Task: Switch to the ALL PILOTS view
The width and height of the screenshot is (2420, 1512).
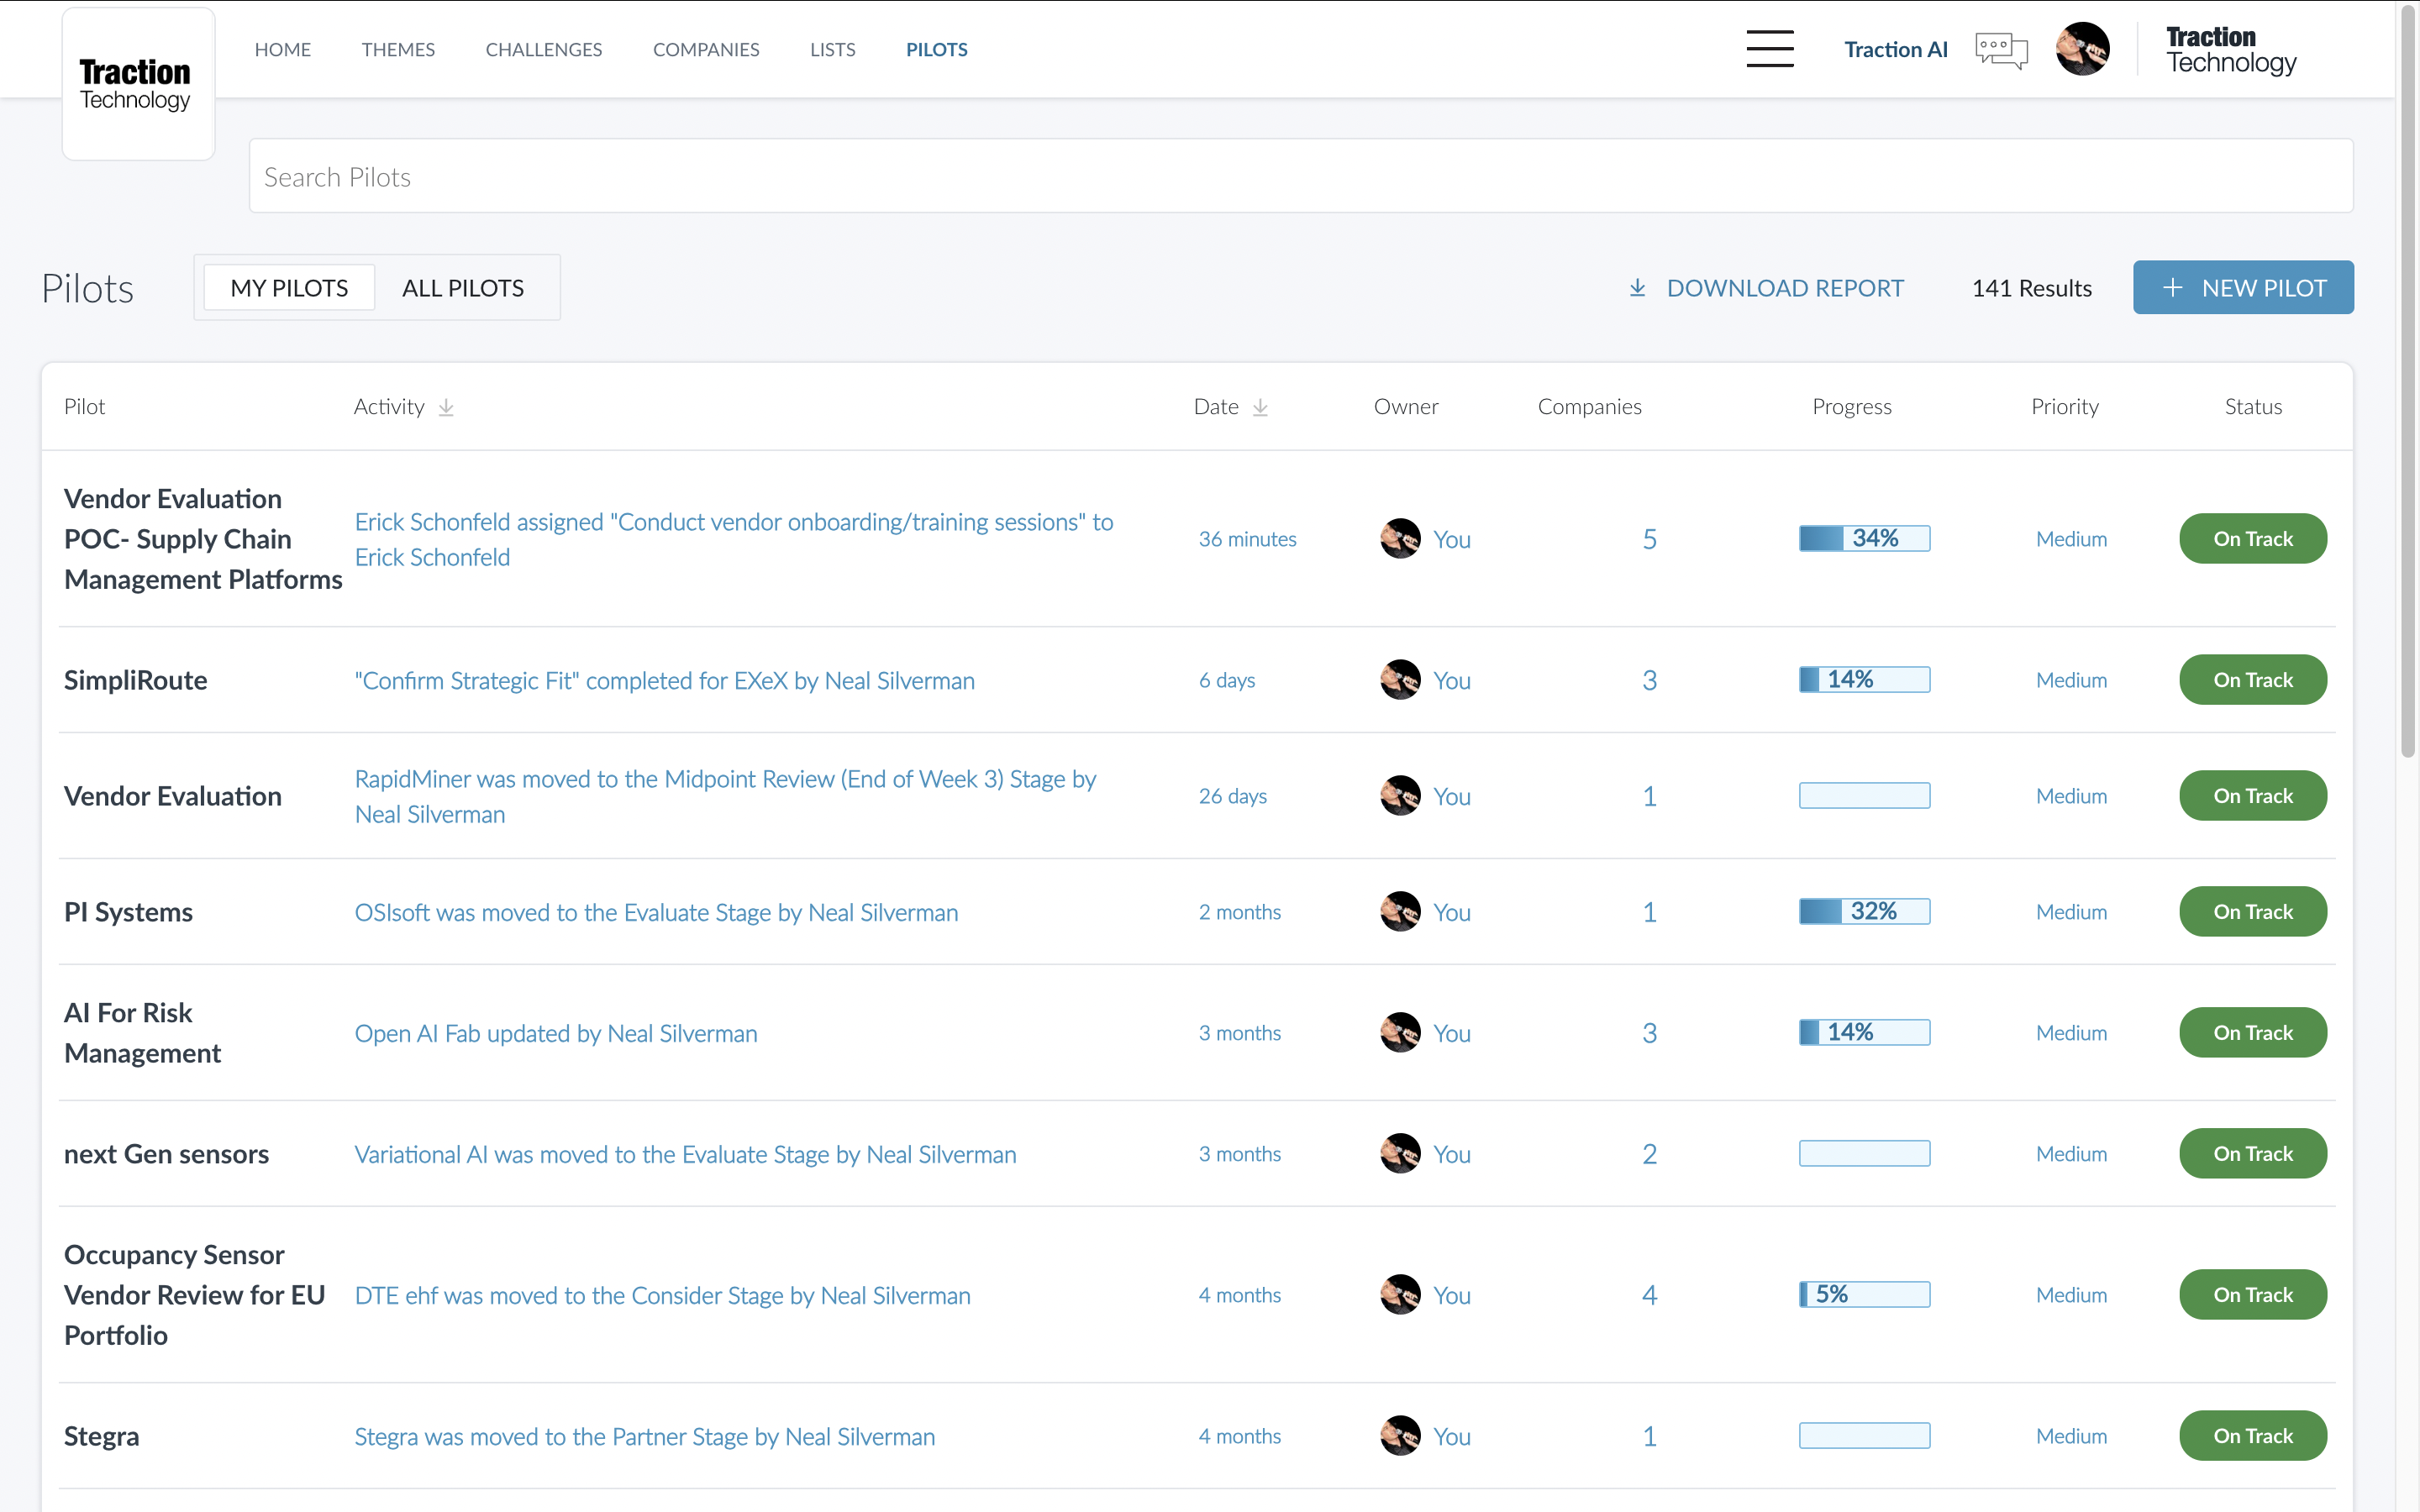Action: (463, 288)
